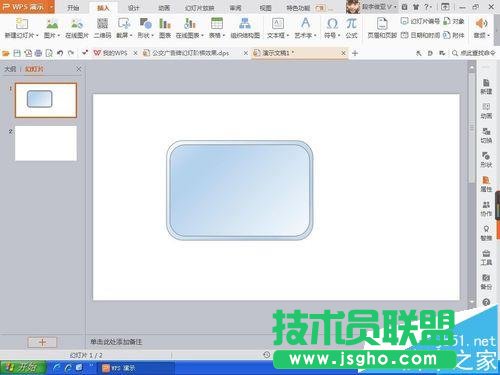The image size is (500, 375).
Task: Open the user account dropdown arrow
Action: click(x=395, y=7)
